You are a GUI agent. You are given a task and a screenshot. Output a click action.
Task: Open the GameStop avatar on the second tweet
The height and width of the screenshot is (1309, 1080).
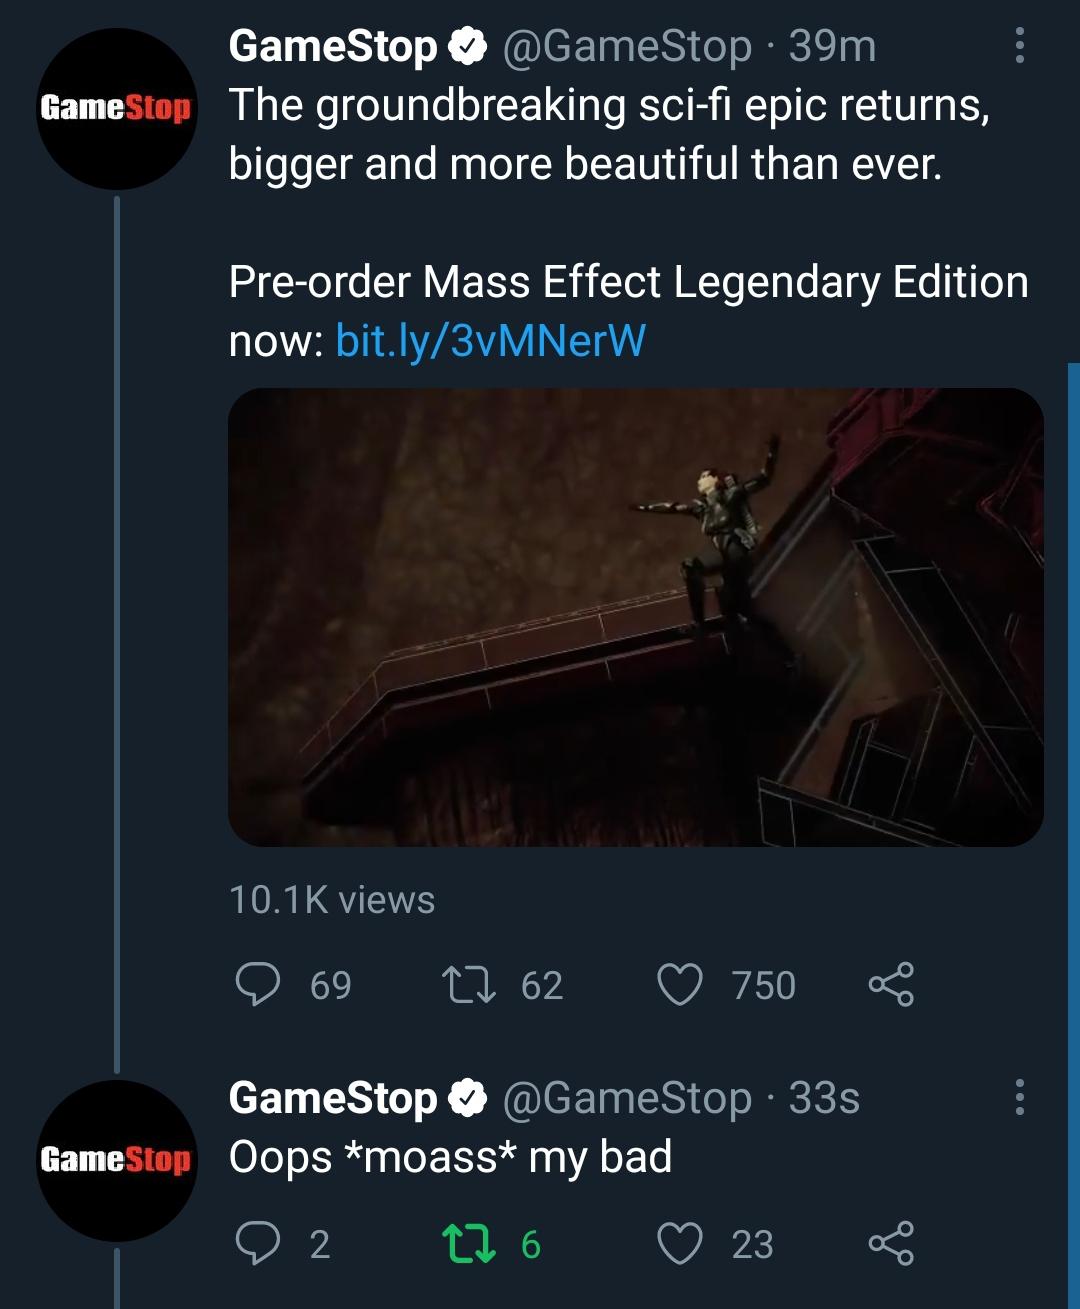117,1160
